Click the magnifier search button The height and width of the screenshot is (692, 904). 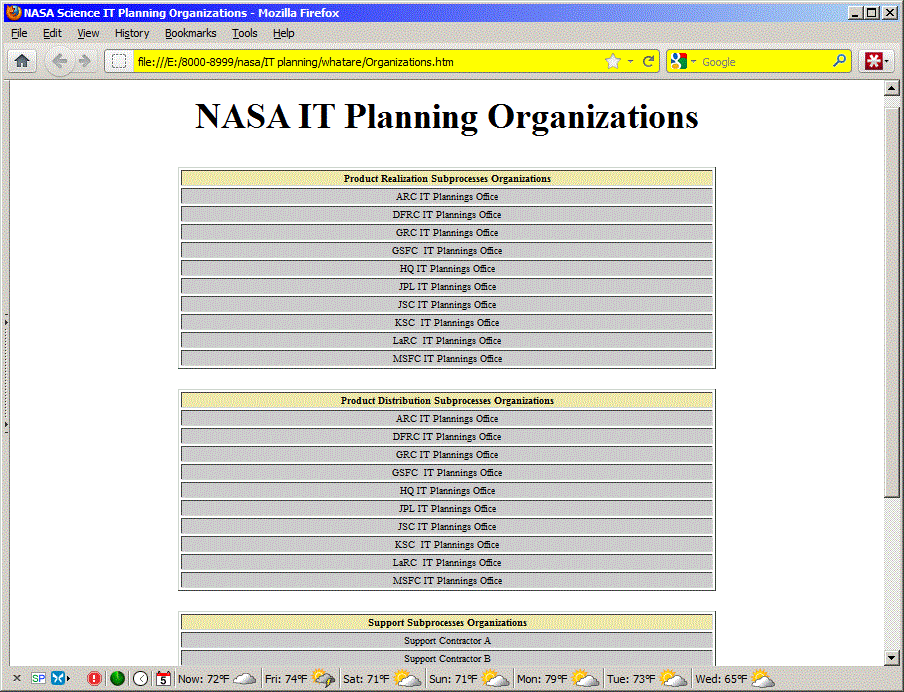pyautogui.click(x=839, y=61)
